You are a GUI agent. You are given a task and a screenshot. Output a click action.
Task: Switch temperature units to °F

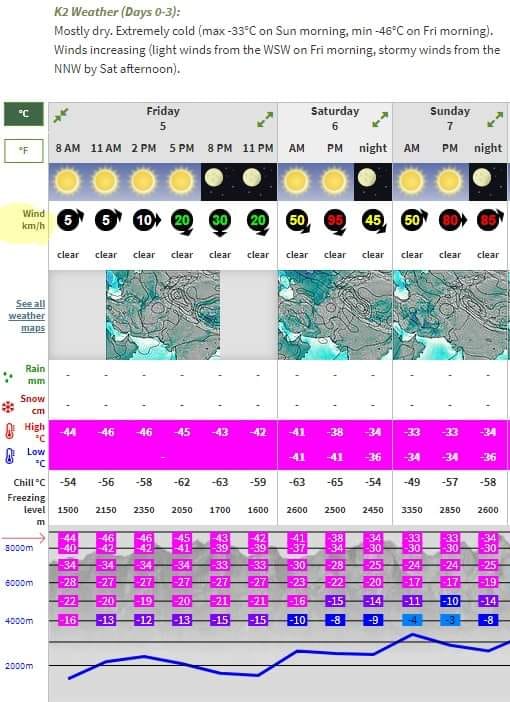click(x=24, y=151)
